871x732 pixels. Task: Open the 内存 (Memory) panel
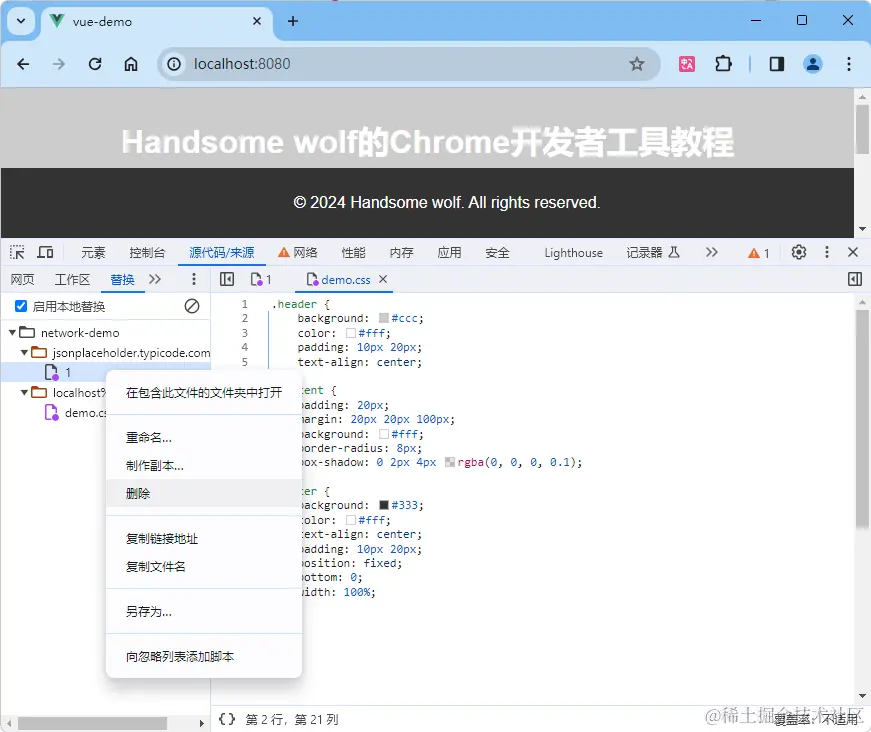click(x=401, y=253)
